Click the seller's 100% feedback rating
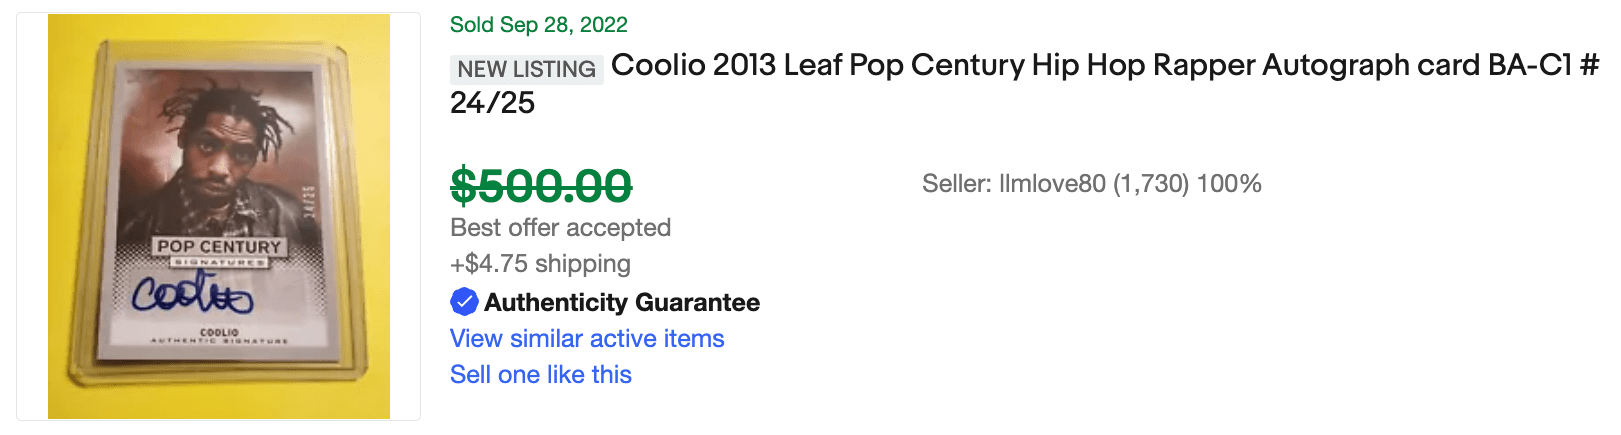Image resolution: width=1621 pixels, height=435 pixels. 1229,184
